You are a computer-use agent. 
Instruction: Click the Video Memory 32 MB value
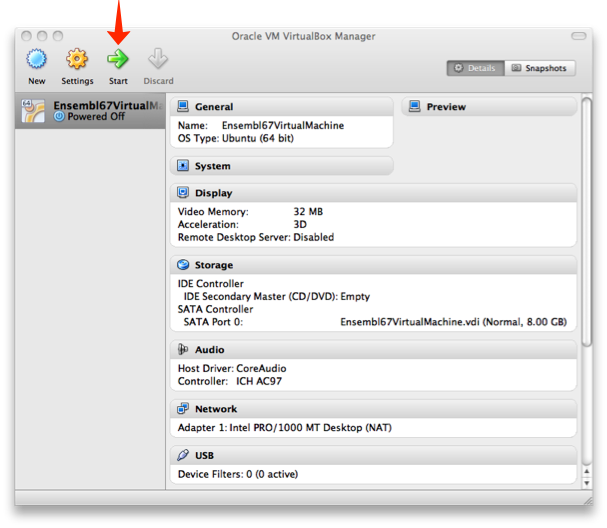308,211
